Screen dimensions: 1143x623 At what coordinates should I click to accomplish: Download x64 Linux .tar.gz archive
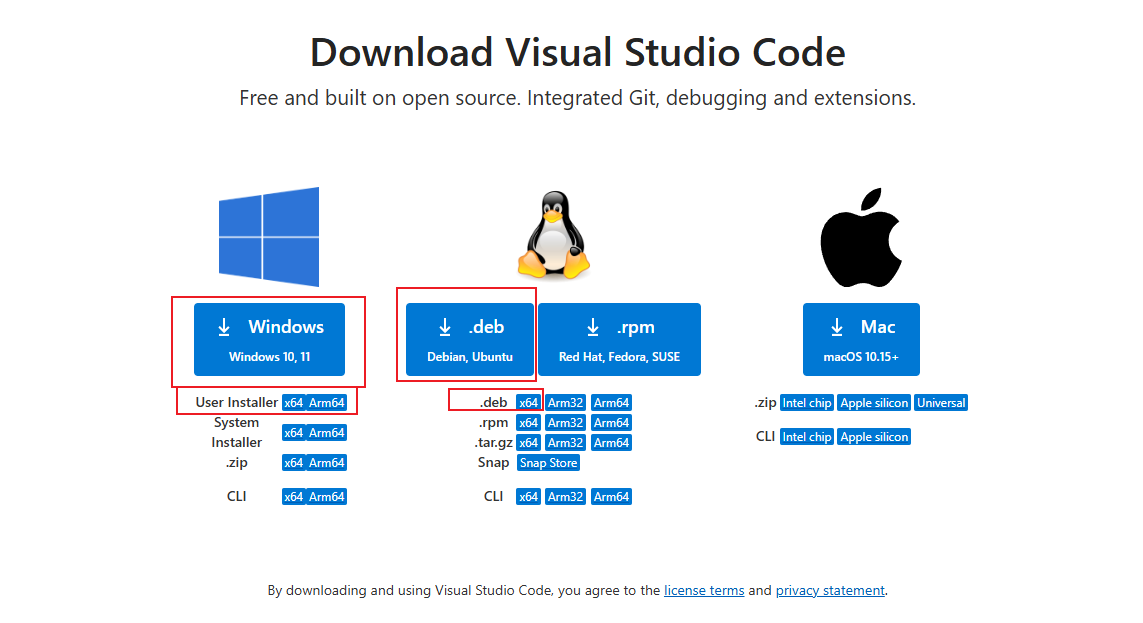click(x=528, y=443)
